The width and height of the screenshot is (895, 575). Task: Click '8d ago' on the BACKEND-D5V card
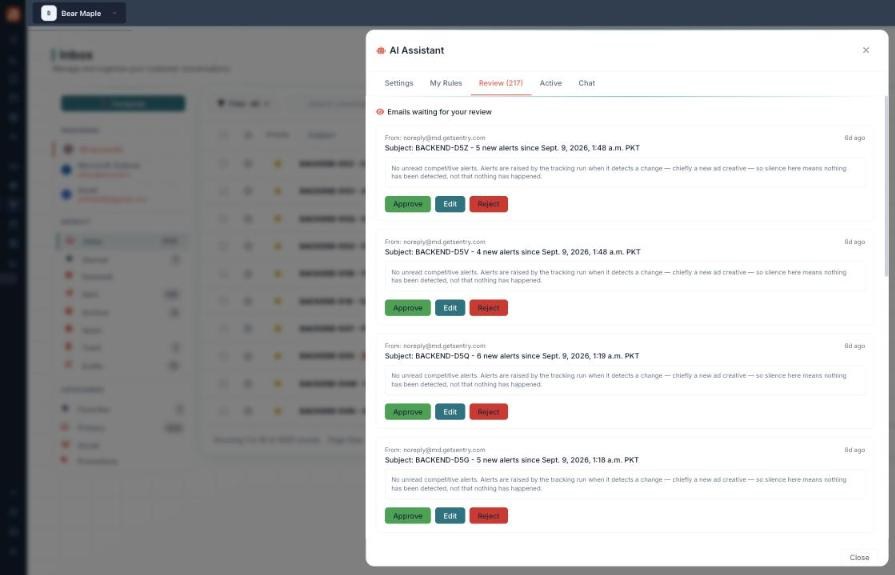point(854,242)
